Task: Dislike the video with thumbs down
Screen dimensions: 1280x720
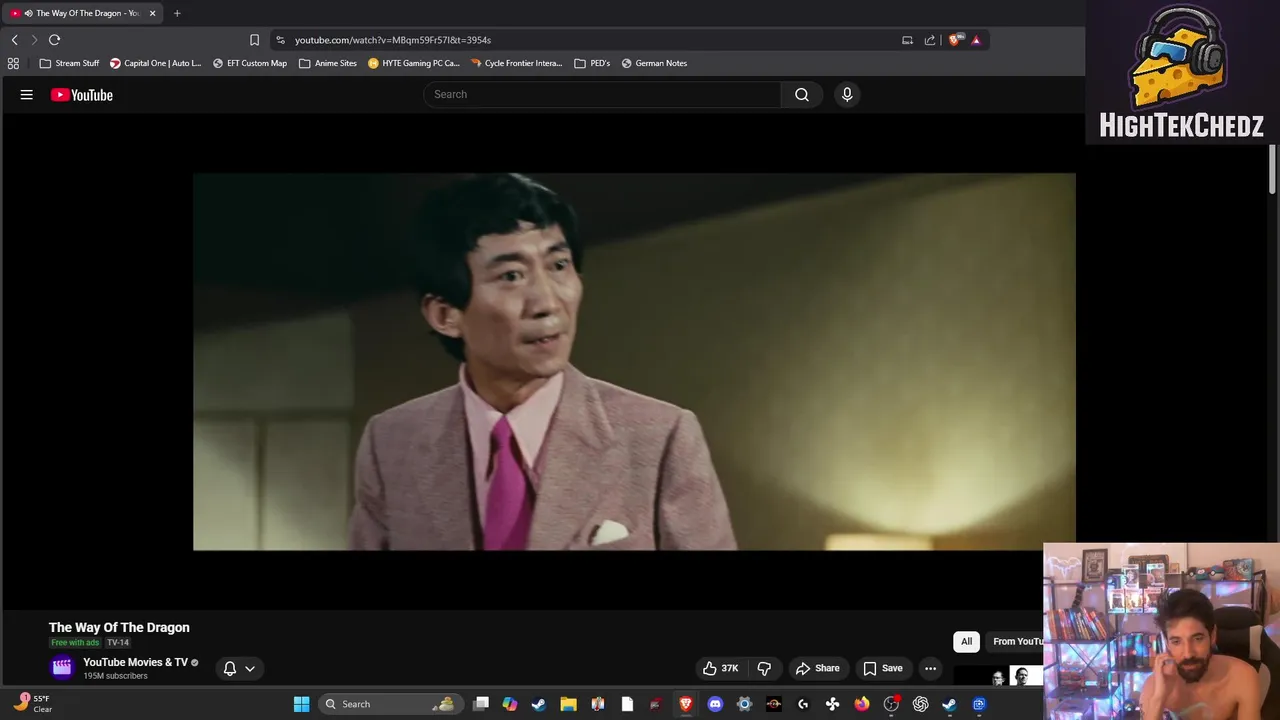Action: click(x=764, y=668)
